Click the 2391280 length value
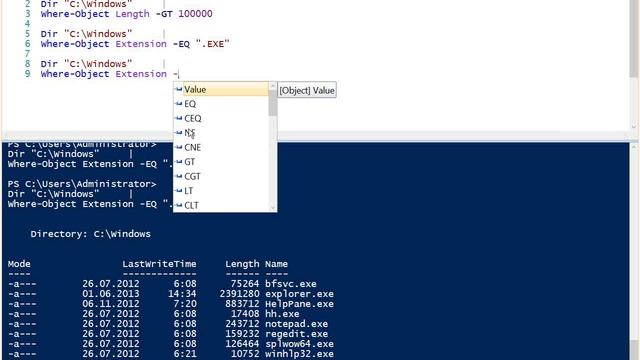Image resolution: width=640 pixels, height=360 pixels. pos(239,294)
